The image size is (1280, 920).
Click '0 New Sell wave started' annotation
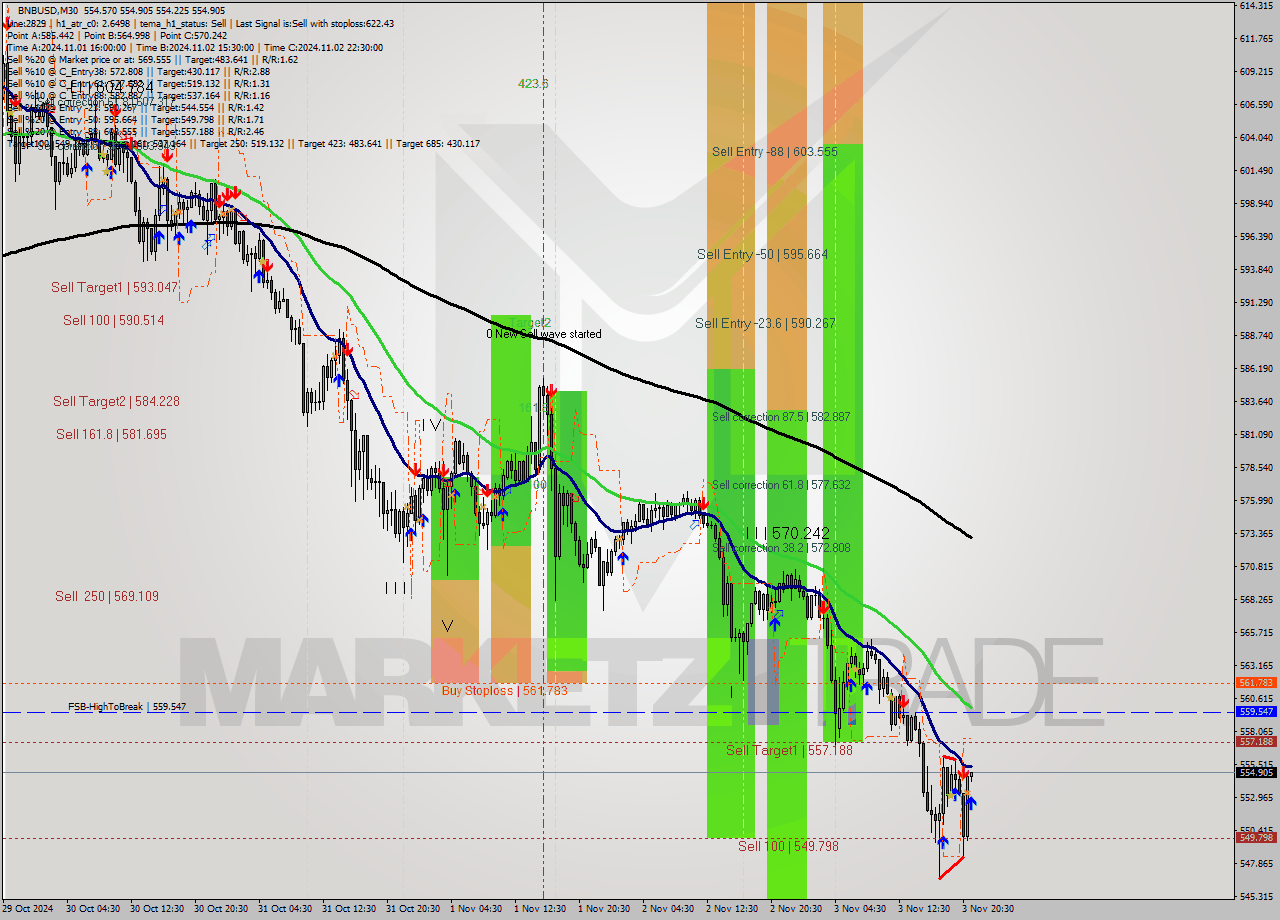[544, 334]
